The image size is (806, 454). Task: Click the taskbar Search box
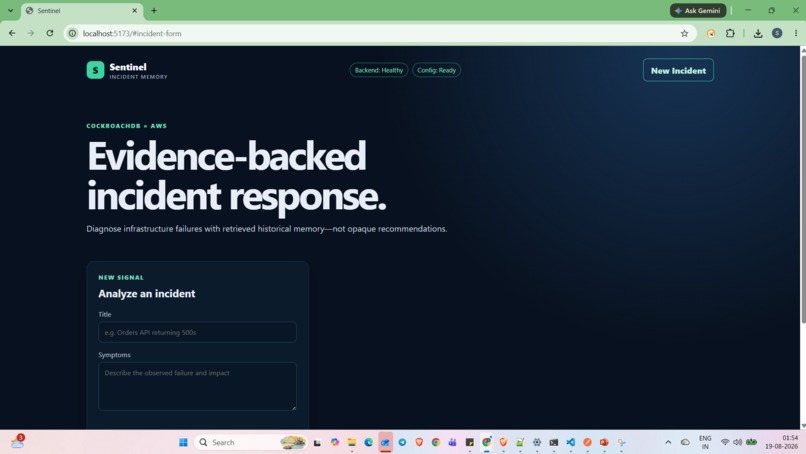(x=251, y=442)
